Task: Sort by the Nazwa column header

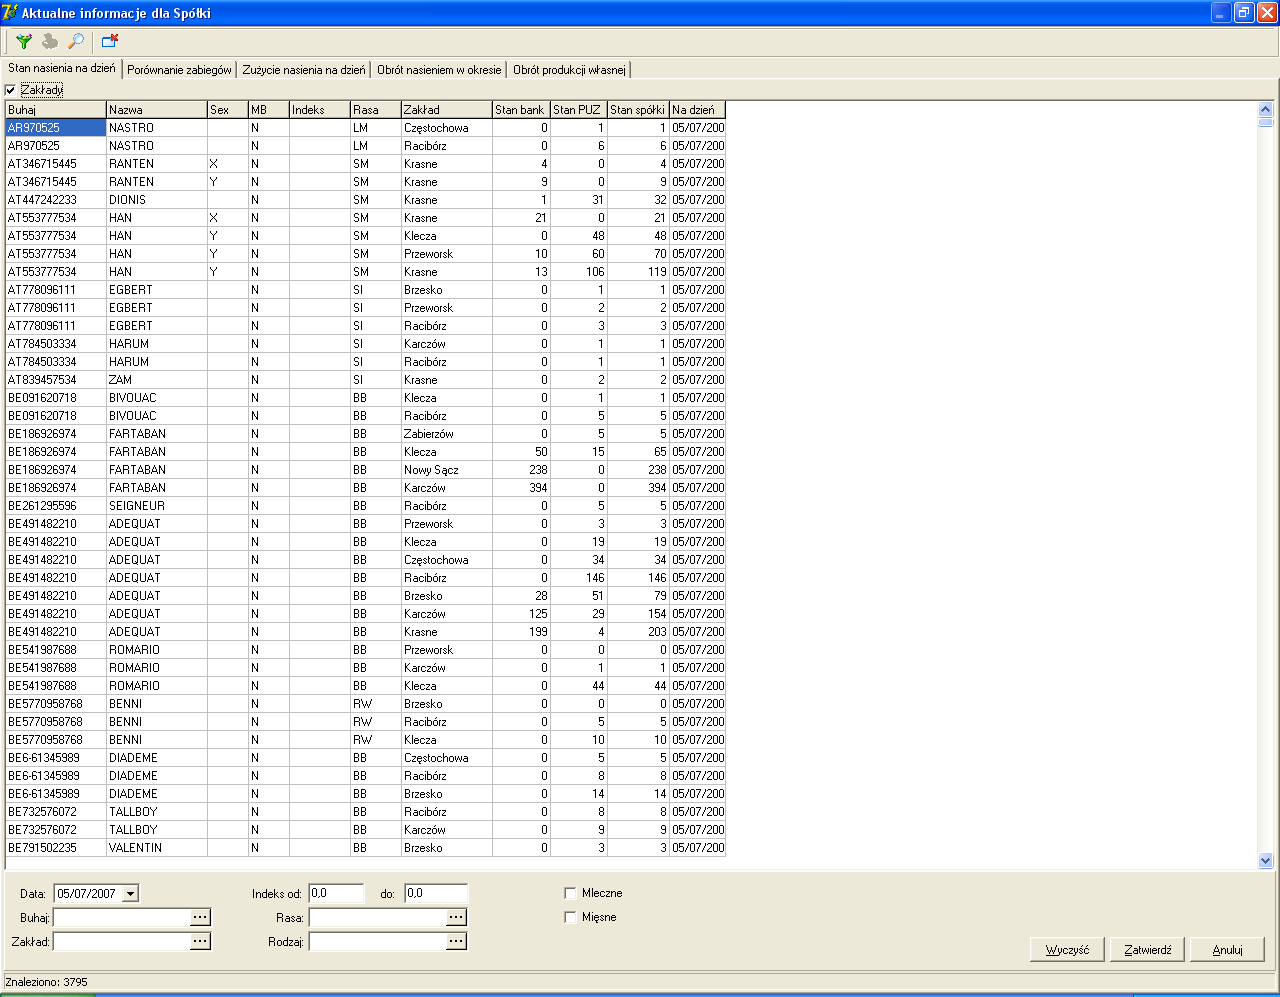Action: [157, 110]
